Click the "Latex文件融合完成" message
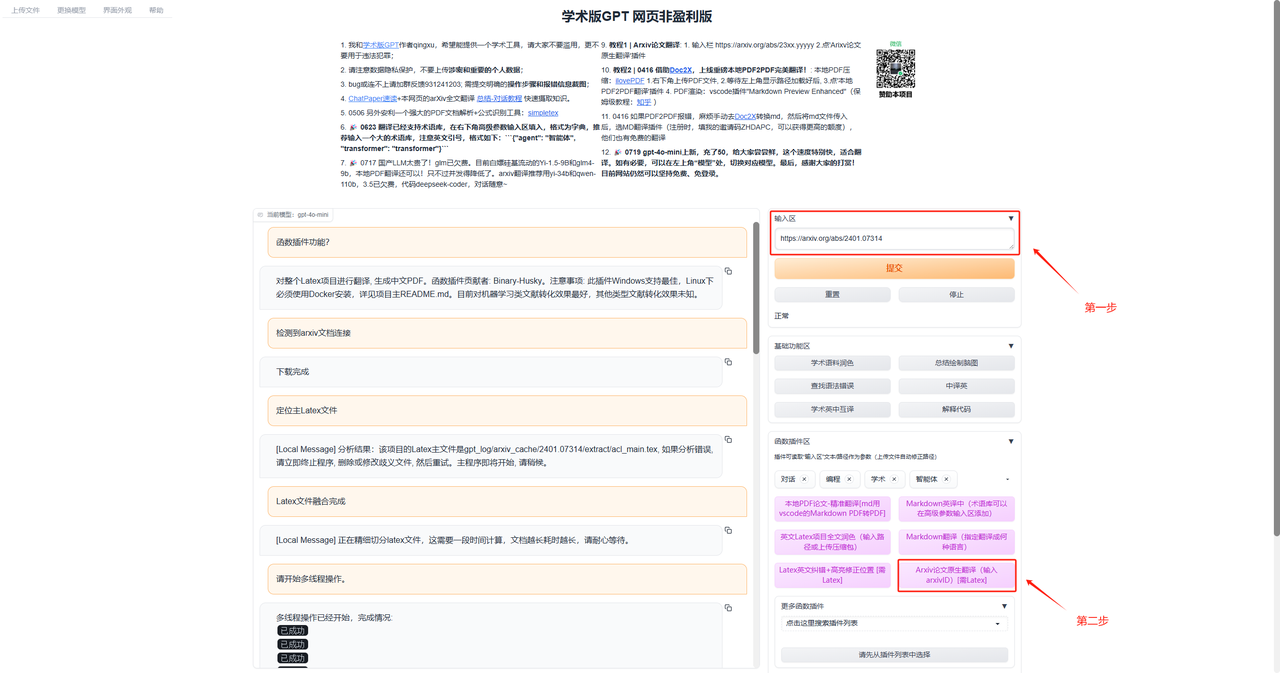 506,501
